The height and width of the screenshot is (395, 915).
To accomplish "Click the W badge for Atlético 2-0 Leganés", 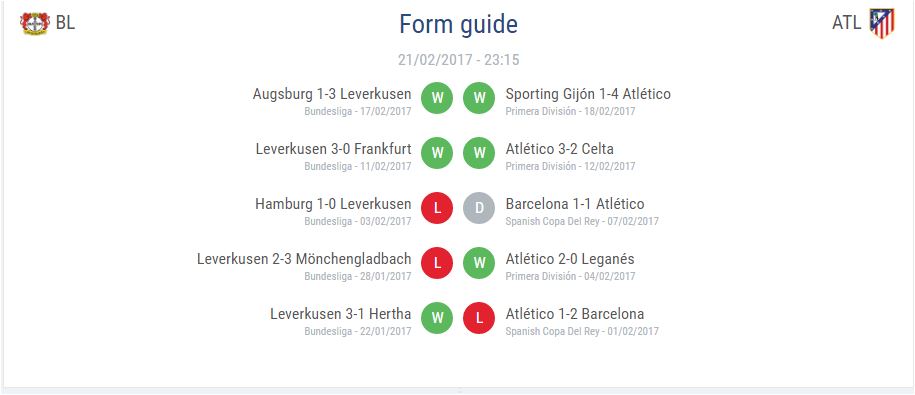I will [479, 263].
